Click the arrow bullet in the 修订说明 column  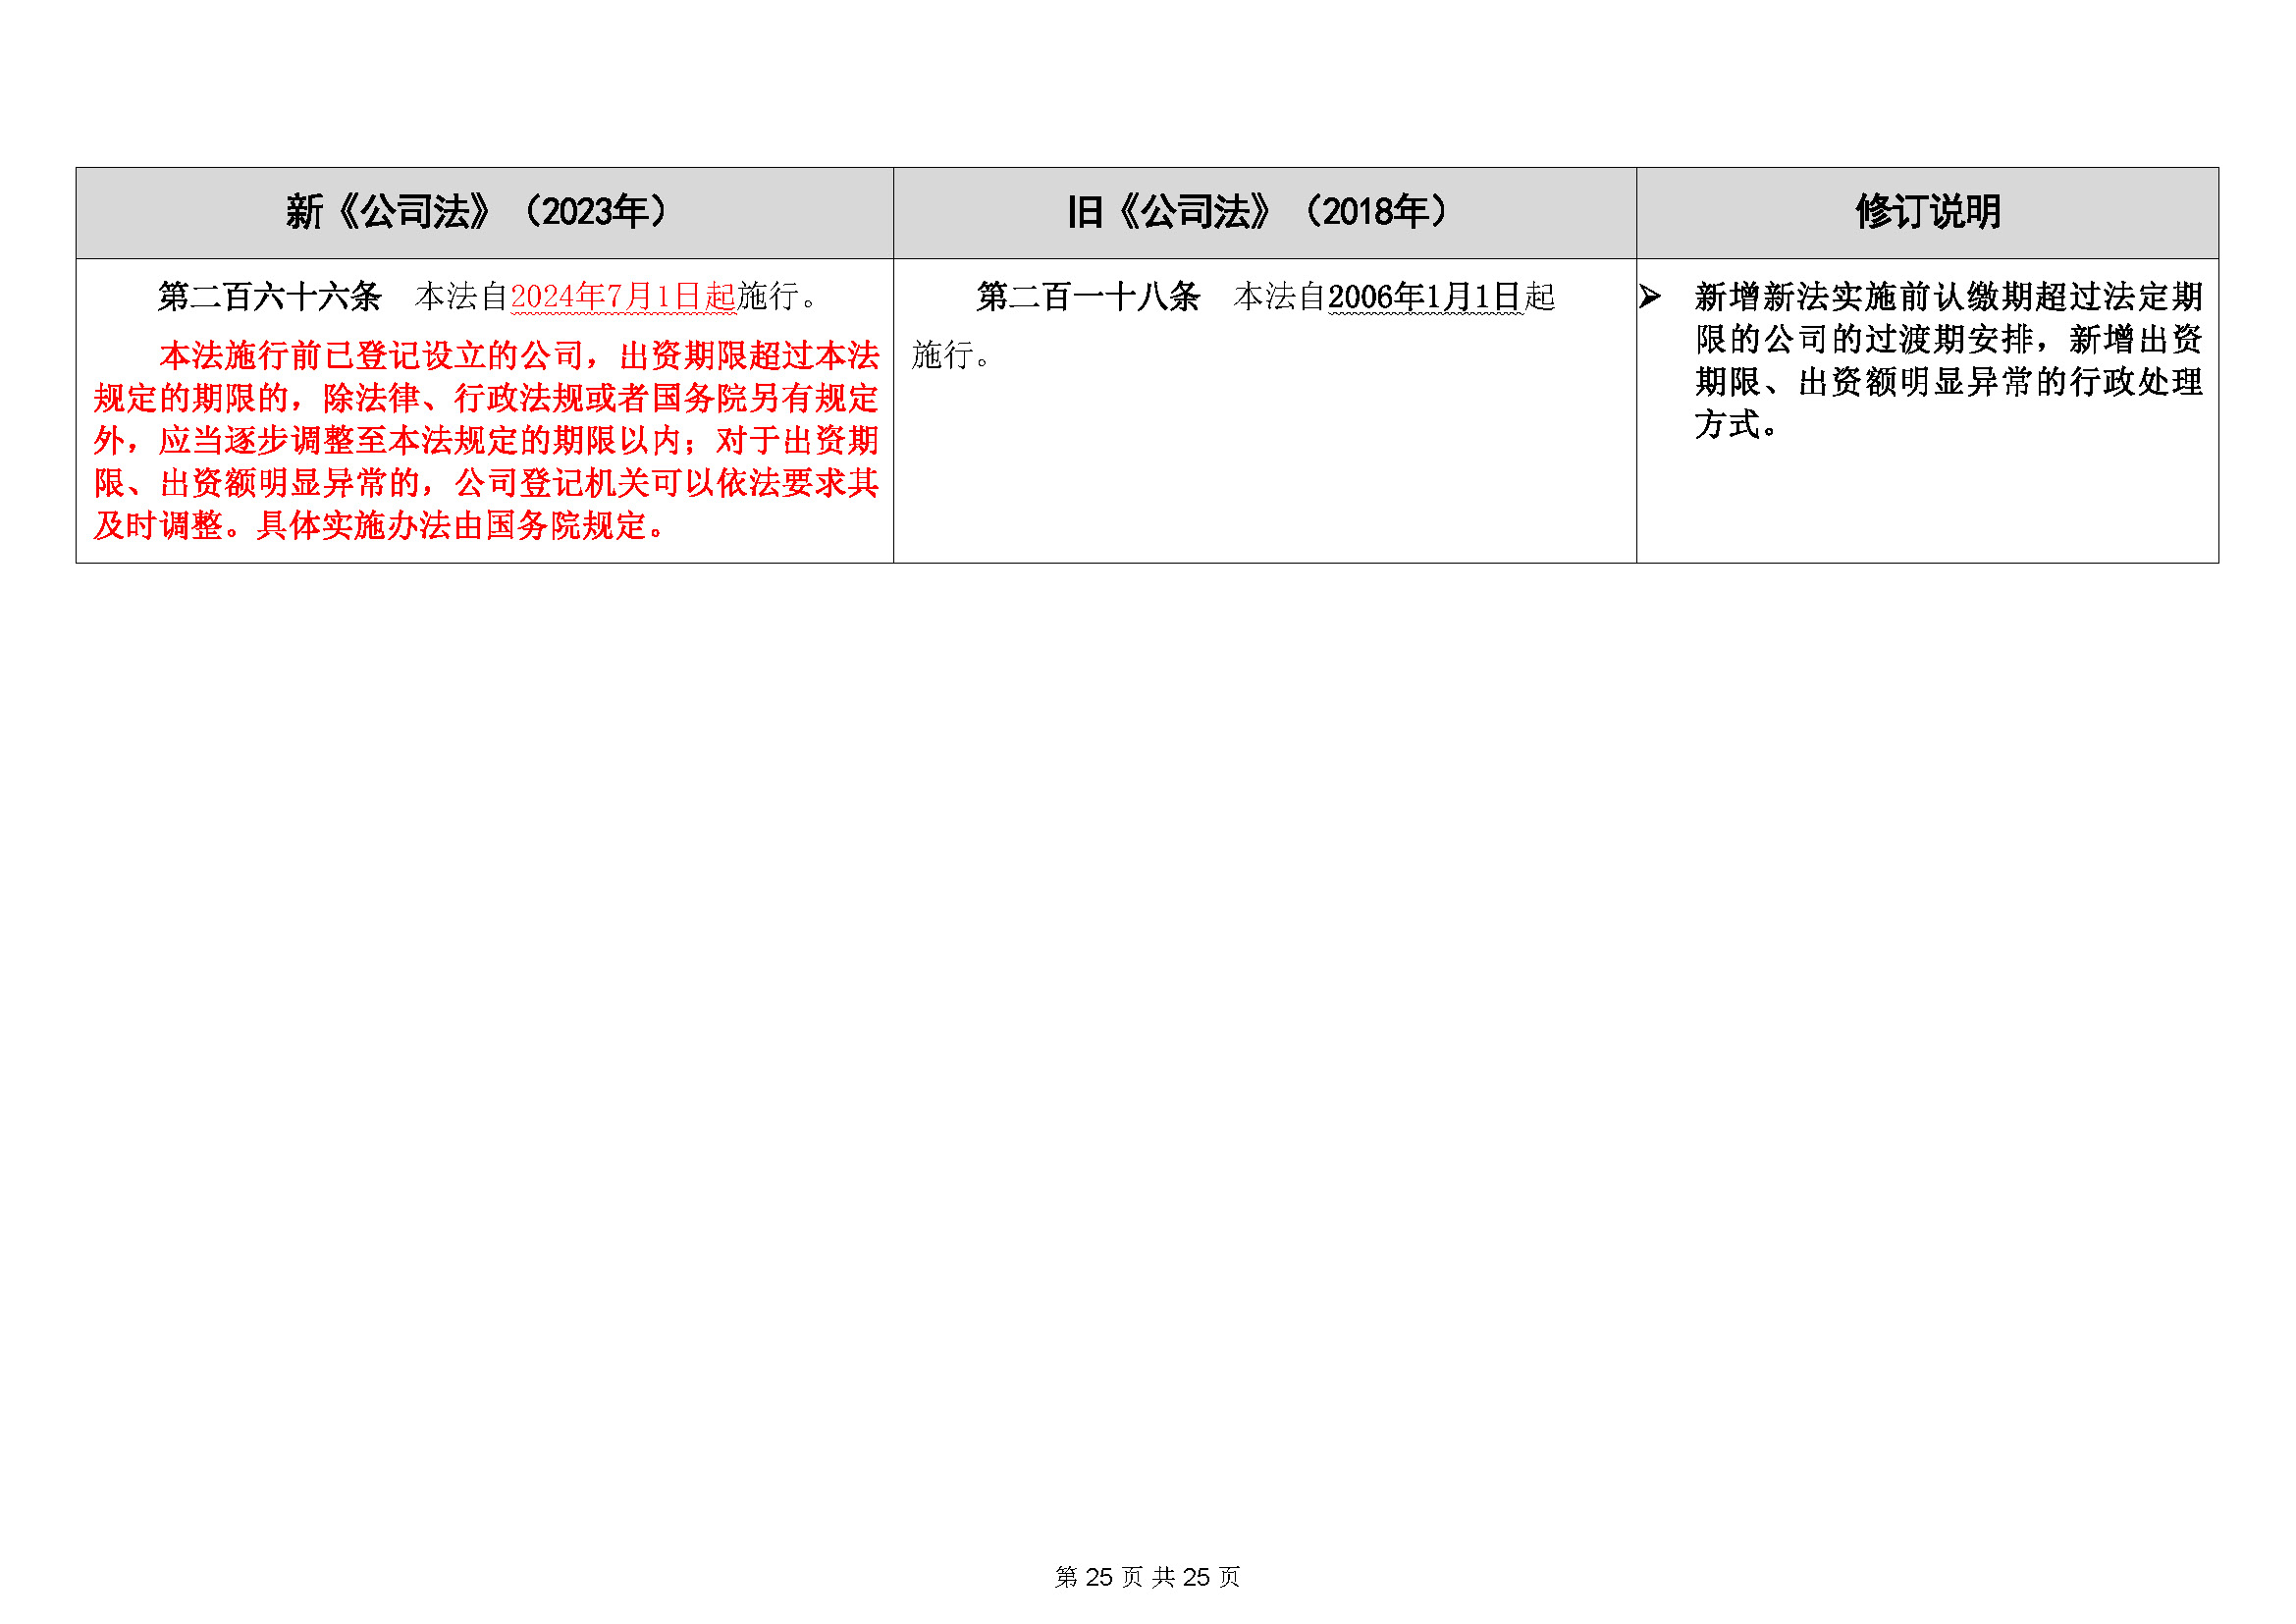[1649, 297]
